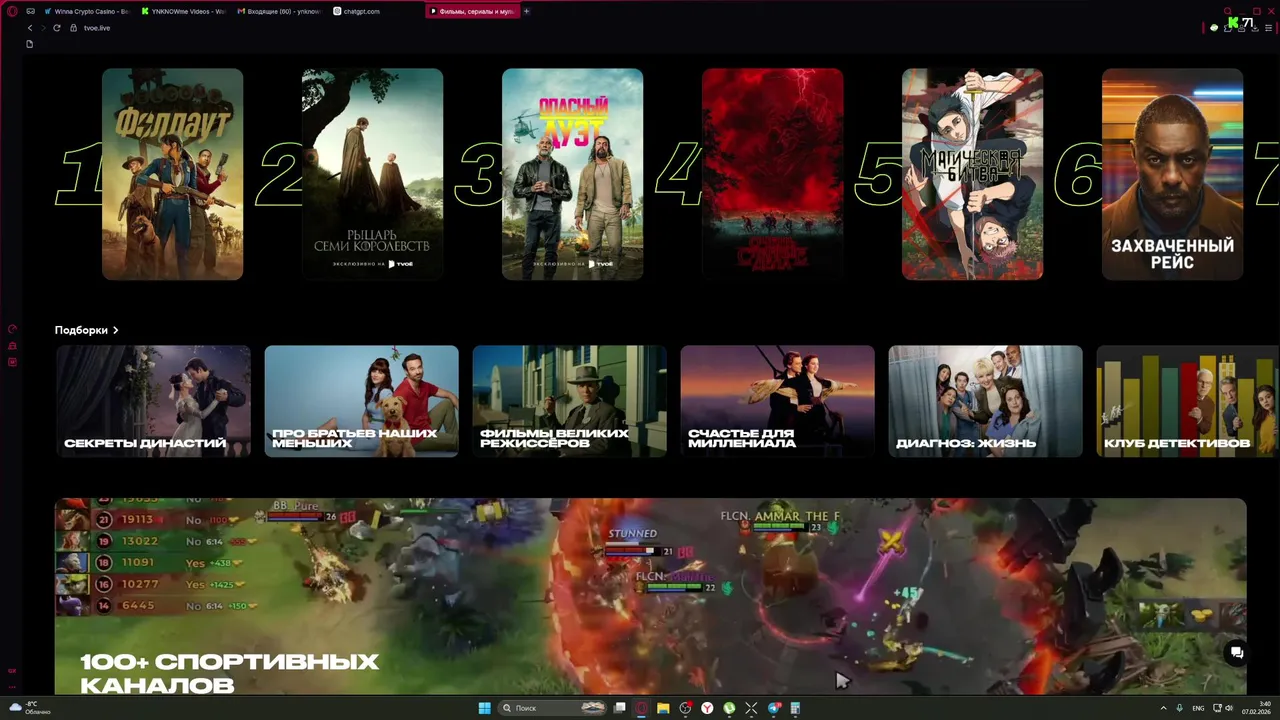Open the 100+ спортивных каналов banner

(x=650, y=596)
